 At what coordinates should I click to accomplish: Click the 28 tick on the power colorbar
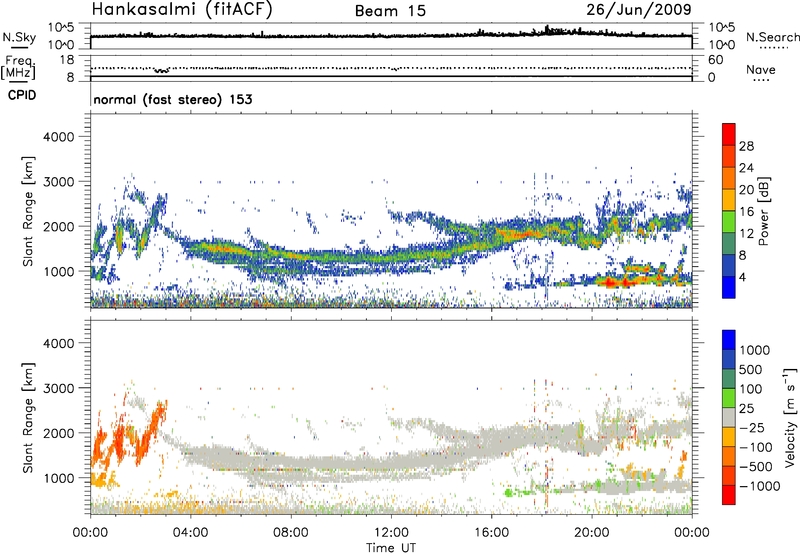click(x=746, y=146)
